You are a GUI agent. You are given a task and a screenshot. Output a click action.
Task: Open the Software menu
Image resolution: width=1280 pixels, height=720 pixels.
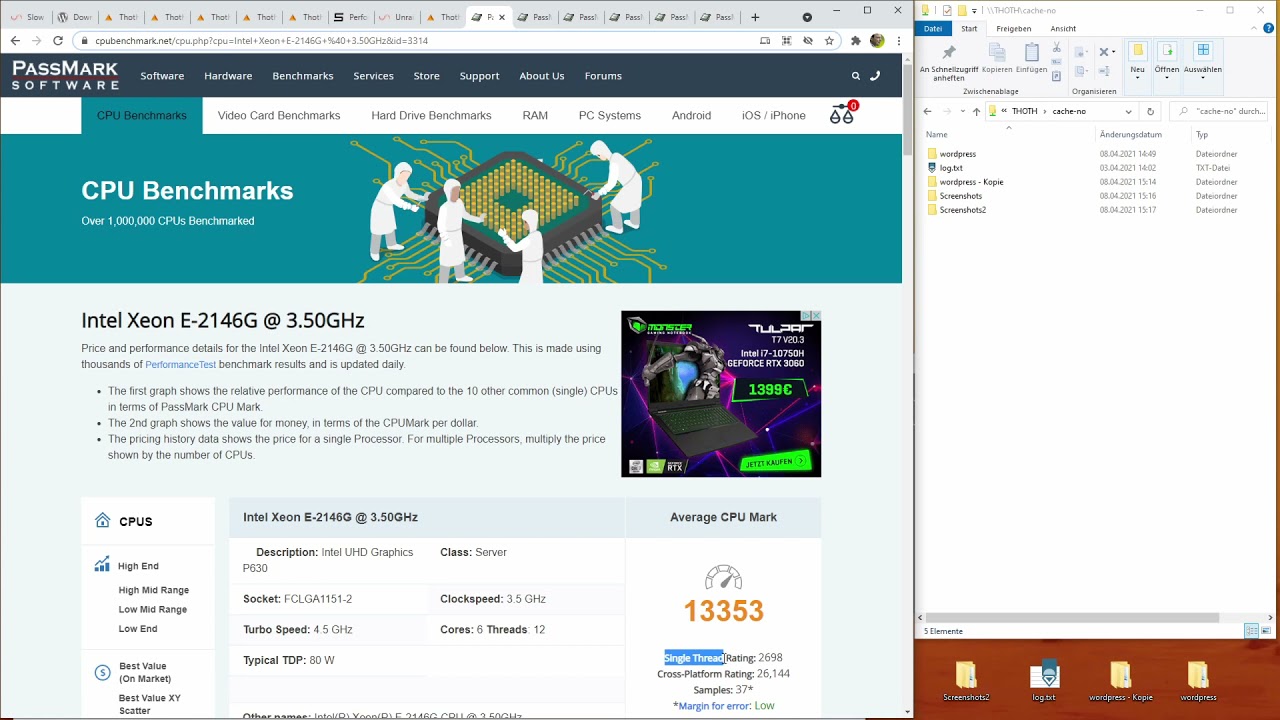(162, 76)
